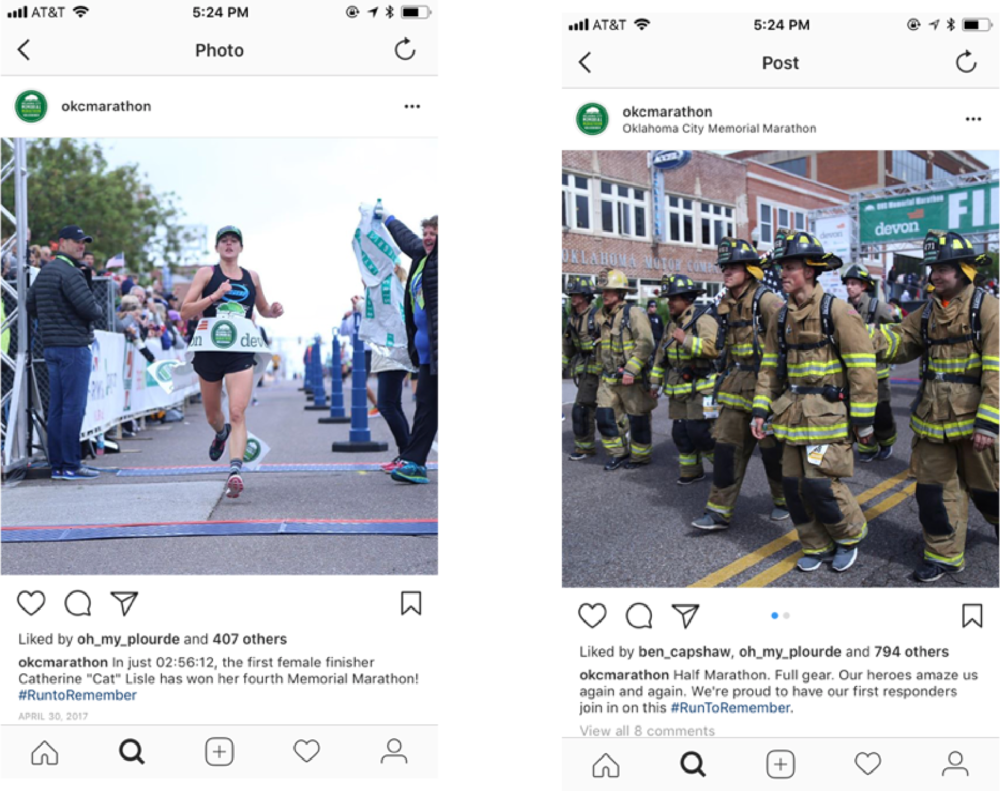Open search magnifier in left phone
1000x791 pixels.
132,751
